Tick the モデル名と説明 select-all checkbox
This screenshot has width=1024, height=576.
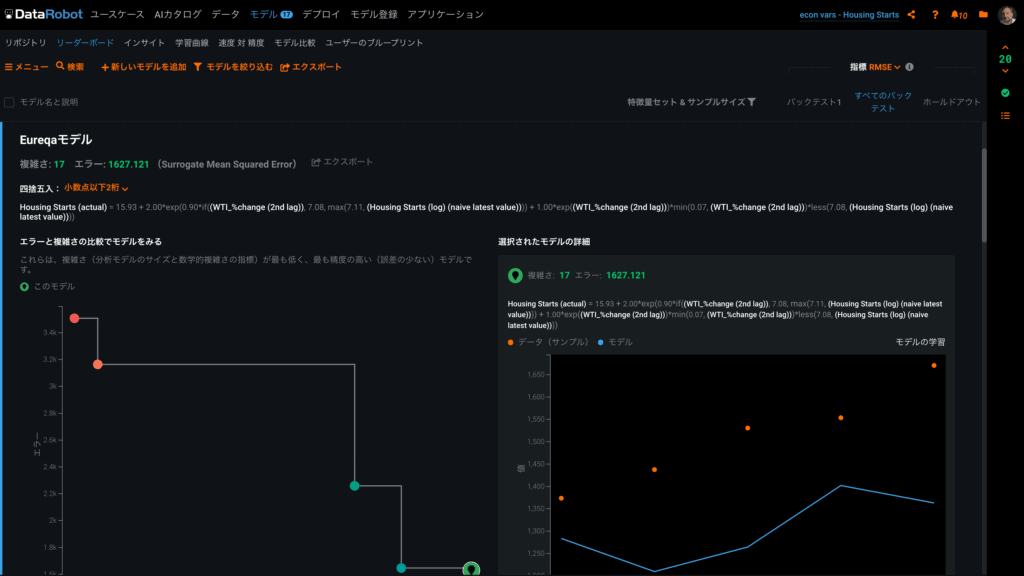[x=9, y=102]
